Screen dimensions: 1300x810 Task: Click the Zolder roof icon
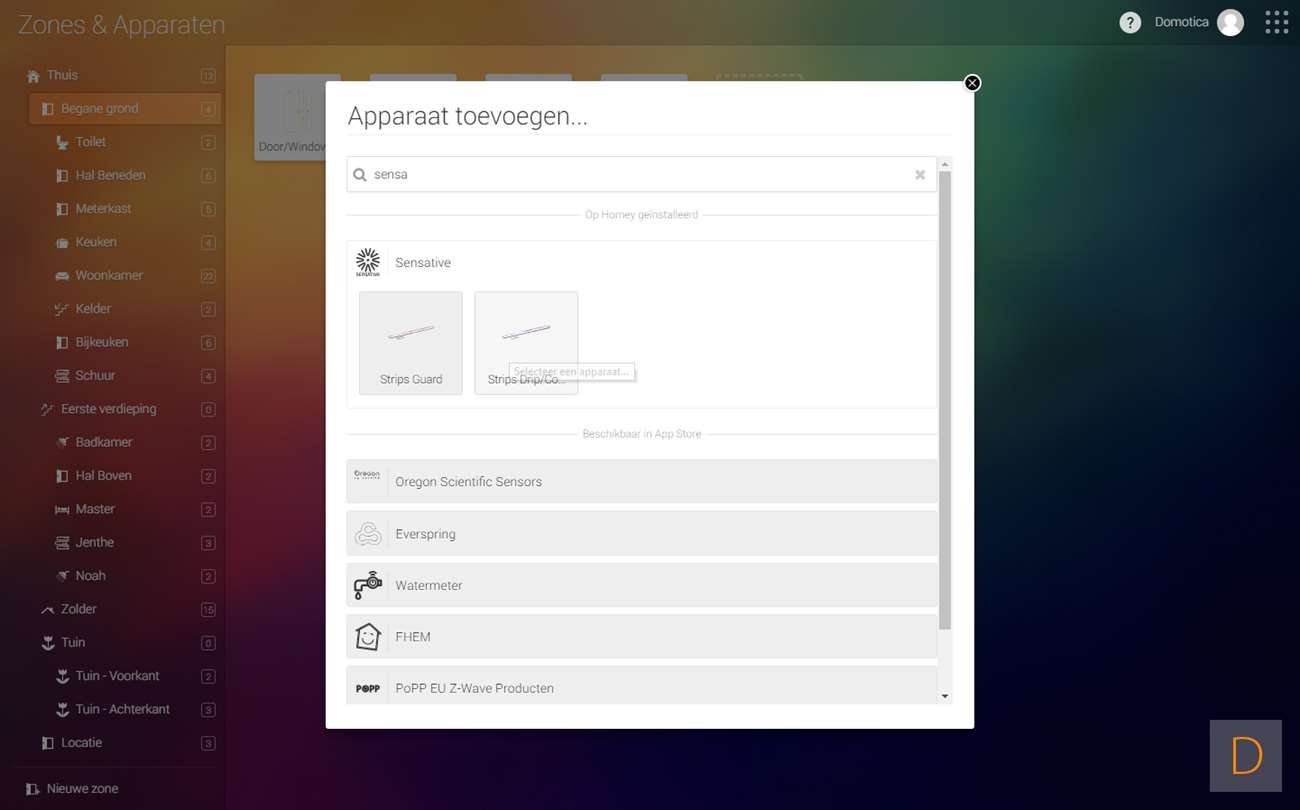(47, 610)
